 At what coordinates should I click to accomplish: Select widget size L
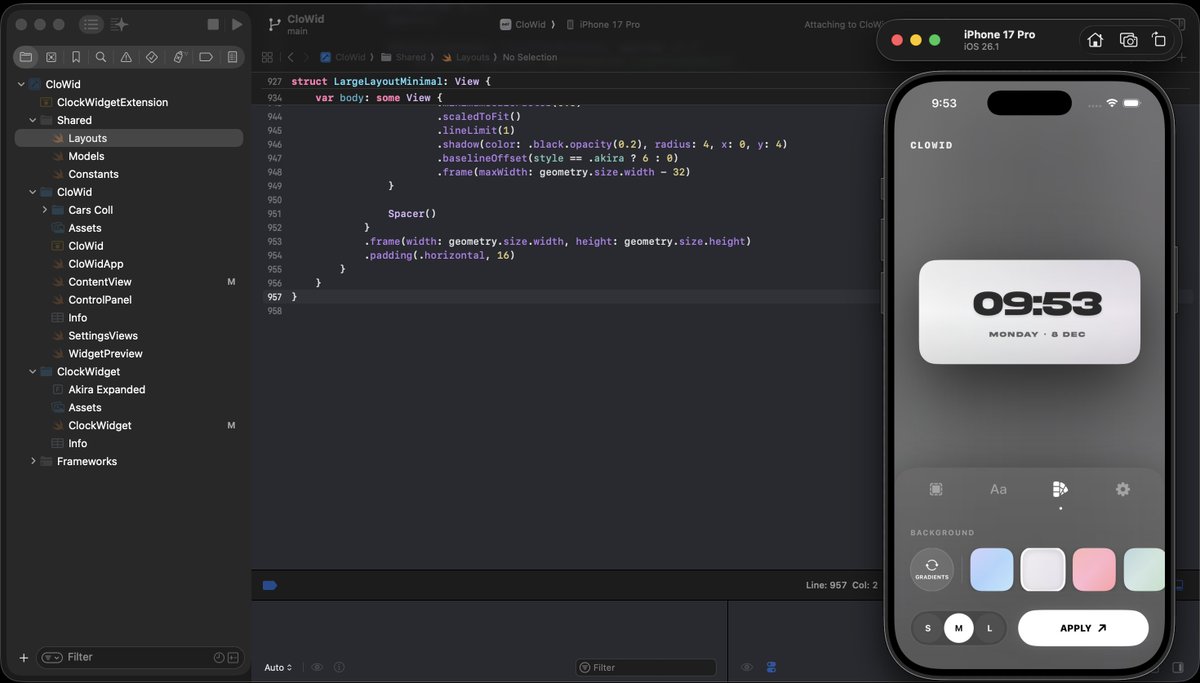coord(990,628)
